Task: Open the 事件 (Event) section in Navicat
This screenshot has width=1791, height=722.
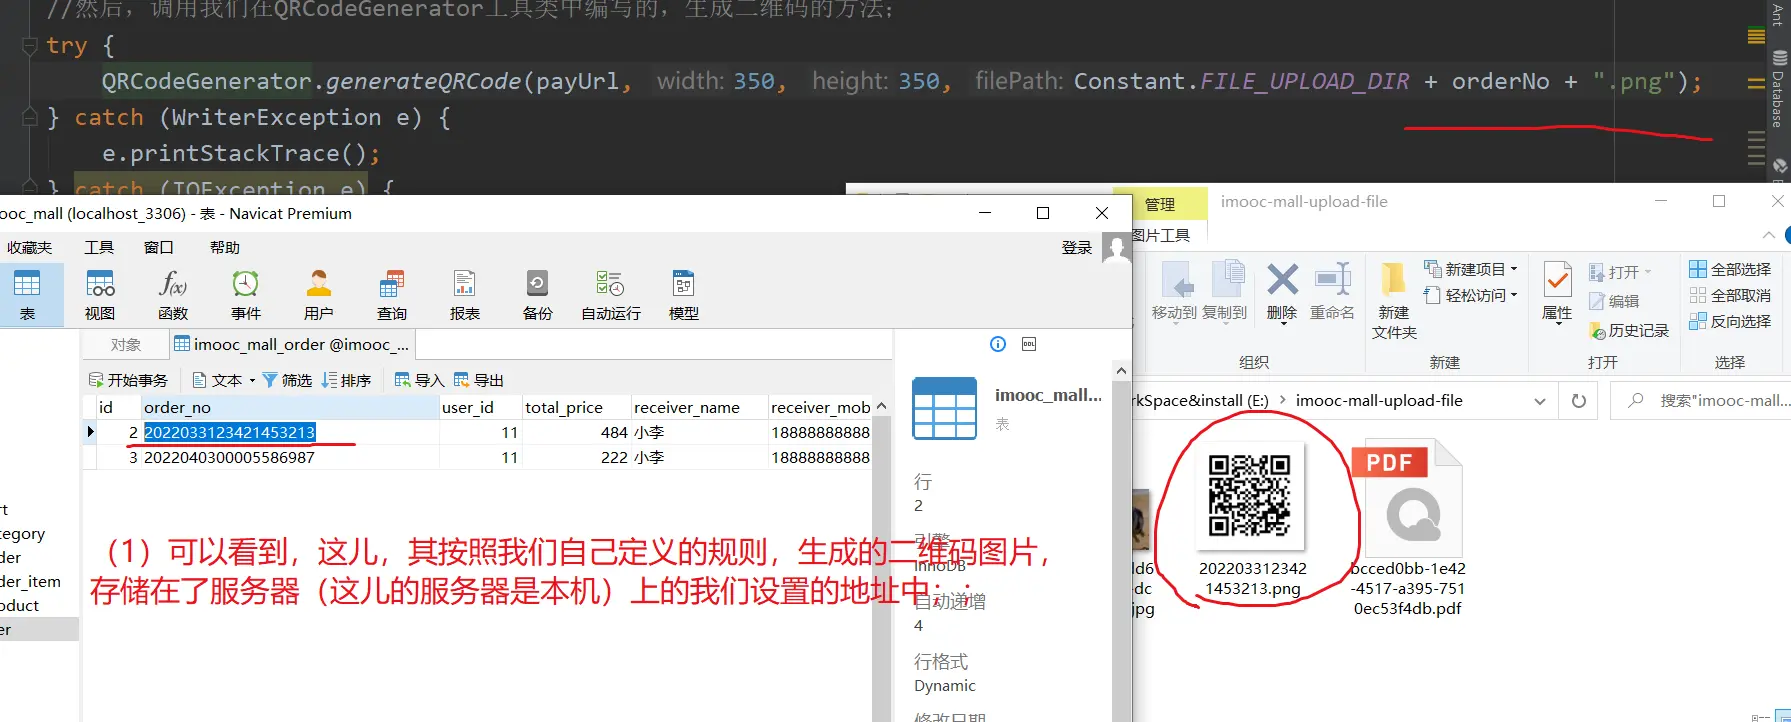Action: click(246, 295)
